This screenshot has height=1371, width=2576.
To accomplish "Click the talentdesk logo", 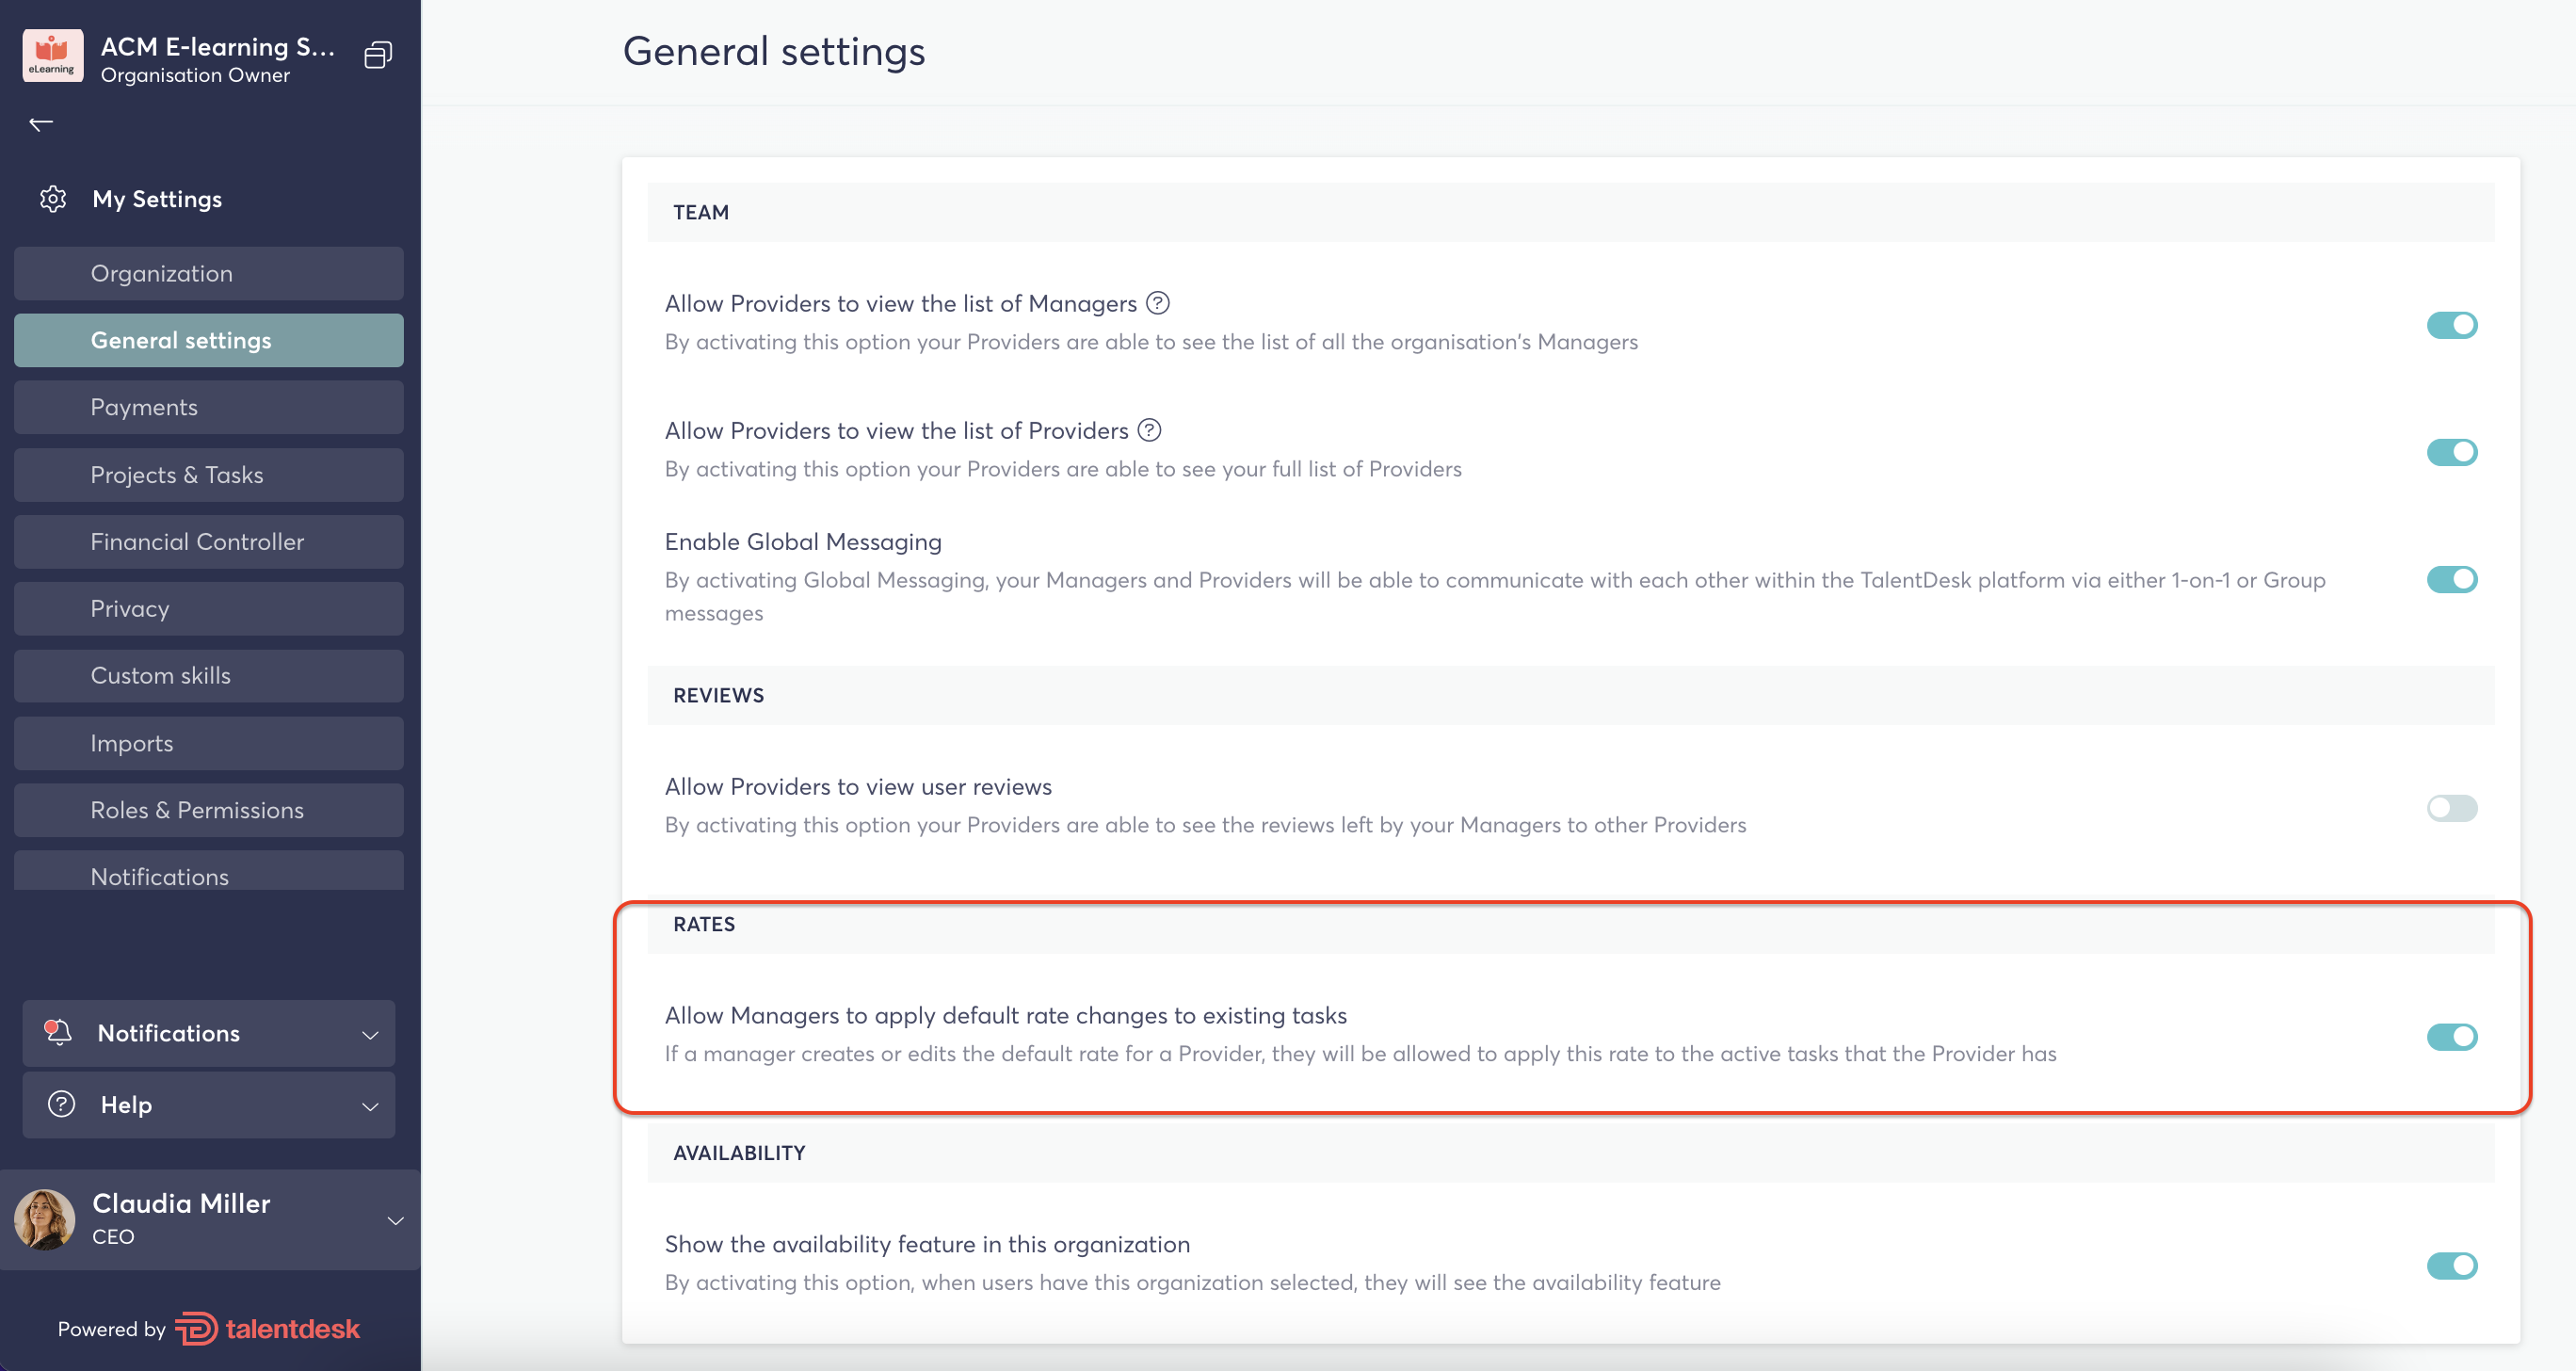I will [267, 1328].
